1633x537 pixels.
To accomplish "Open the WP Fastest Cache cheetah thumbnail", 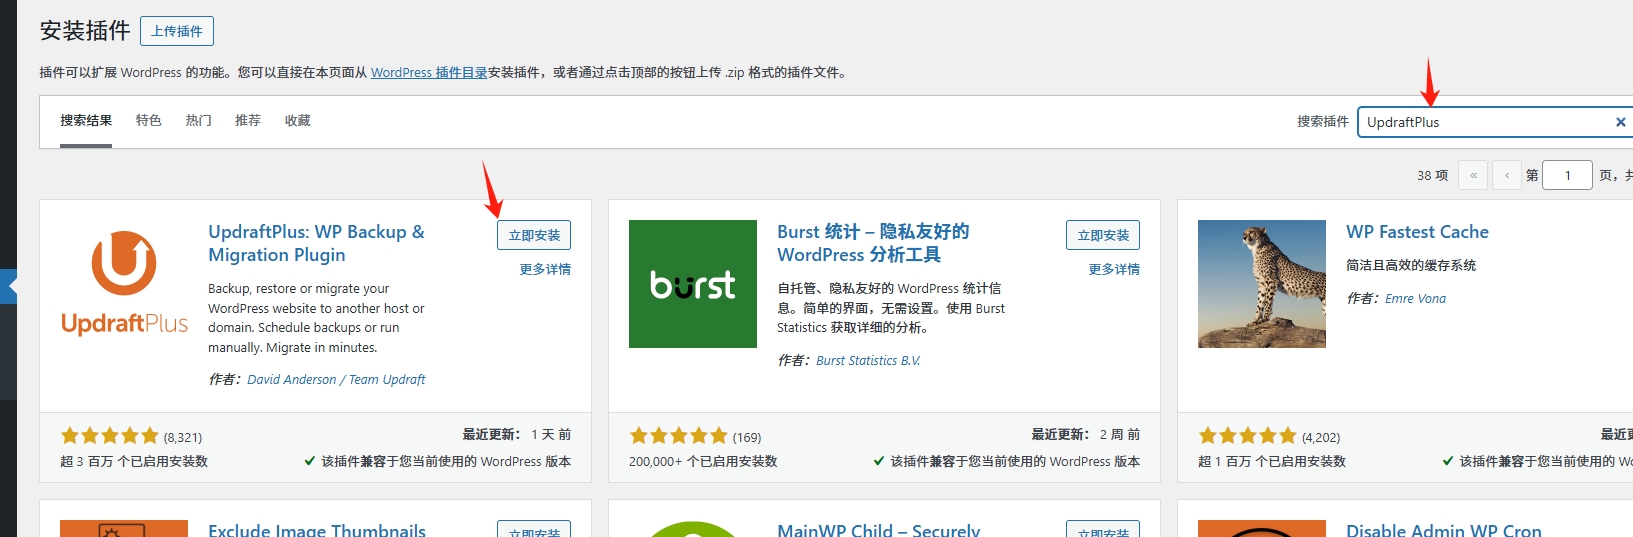I will click(1261, 284).
